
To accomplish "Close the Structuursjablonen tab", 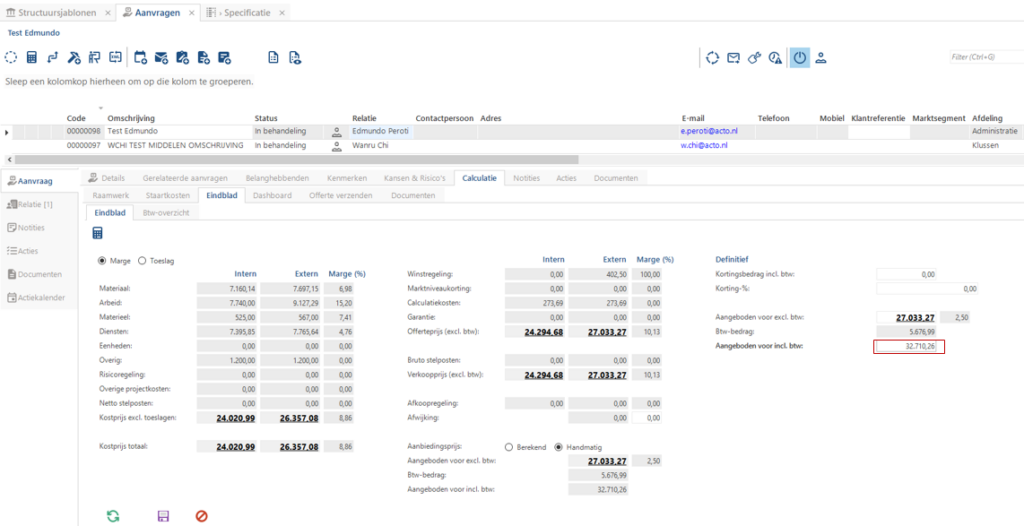I will 108,13.
